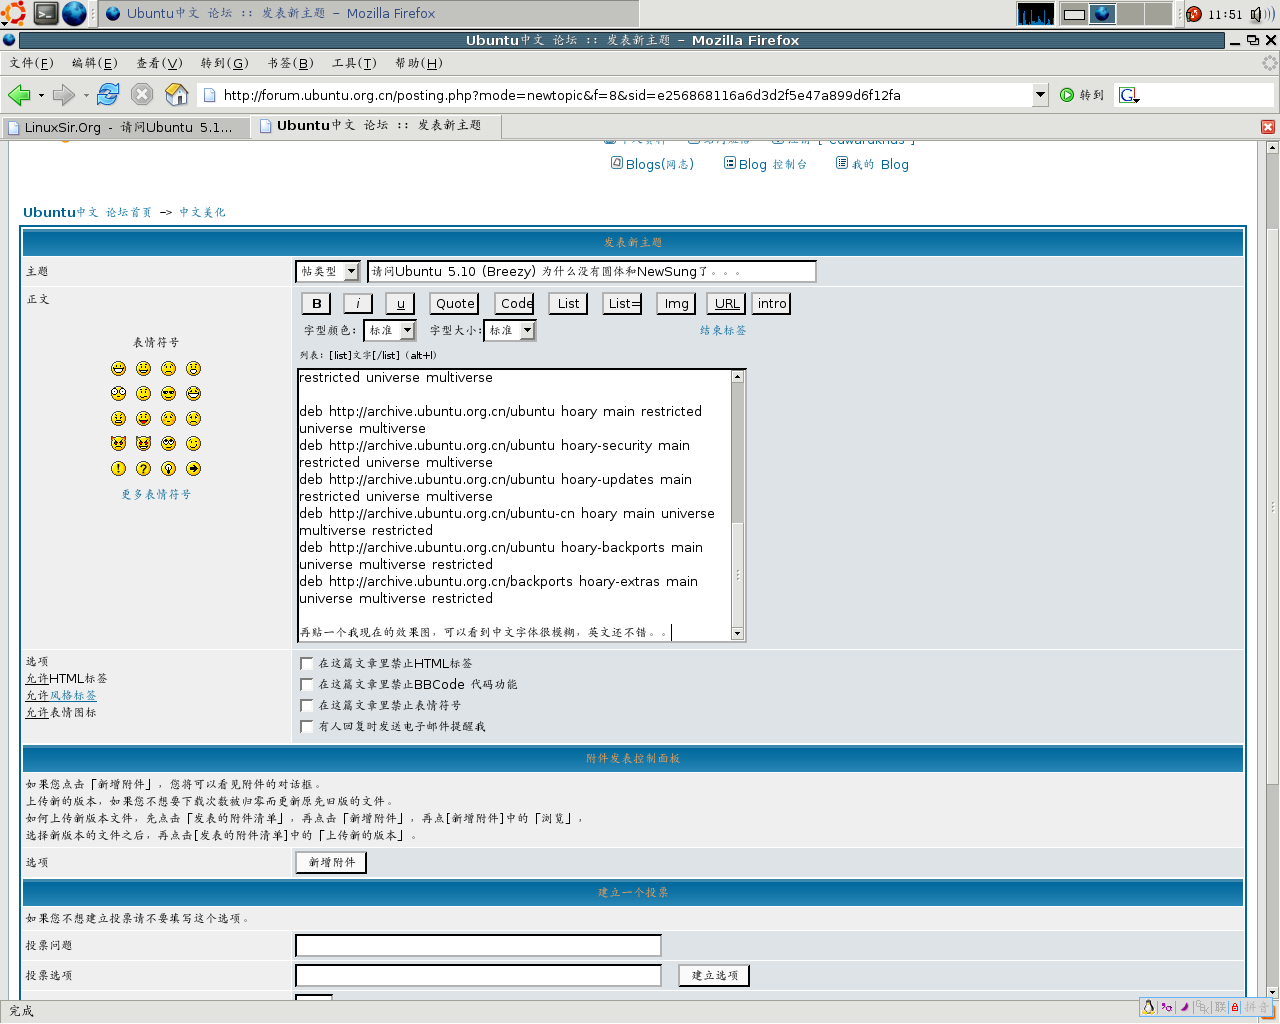Open the Home page icon
This screenshot has width=1280, height=1024.
click(x=177, y=95)
